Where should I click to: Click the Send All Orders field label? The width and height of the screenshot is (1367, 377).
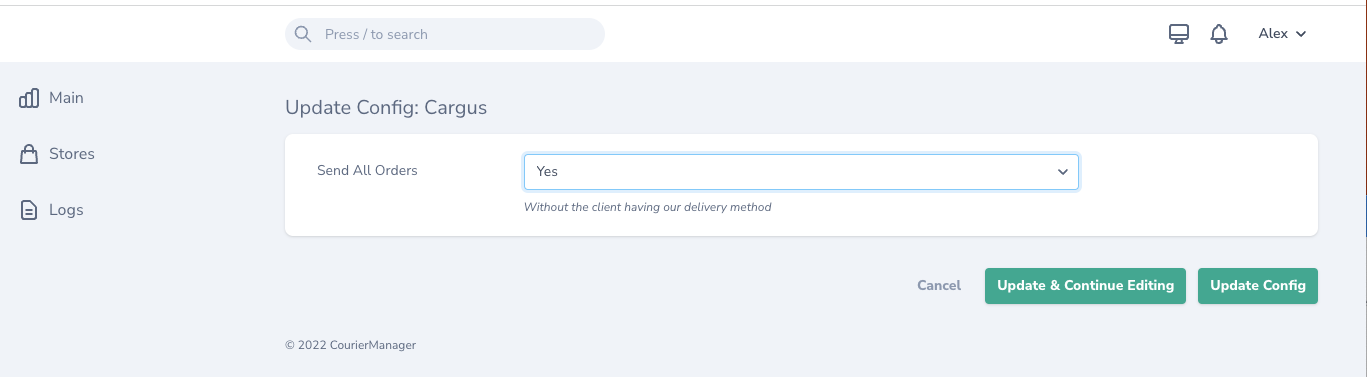(367, 170)
